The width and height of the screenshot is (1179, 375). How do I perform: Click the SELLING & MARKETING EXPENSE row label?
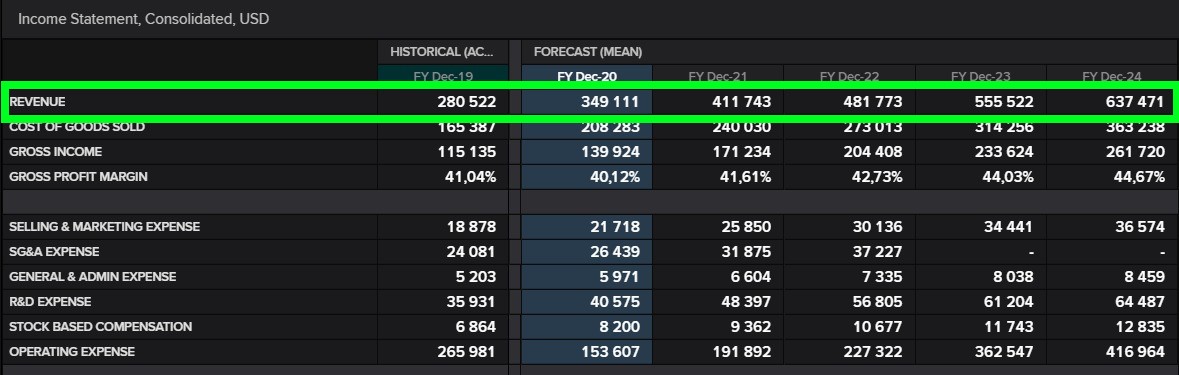point(105,226)
